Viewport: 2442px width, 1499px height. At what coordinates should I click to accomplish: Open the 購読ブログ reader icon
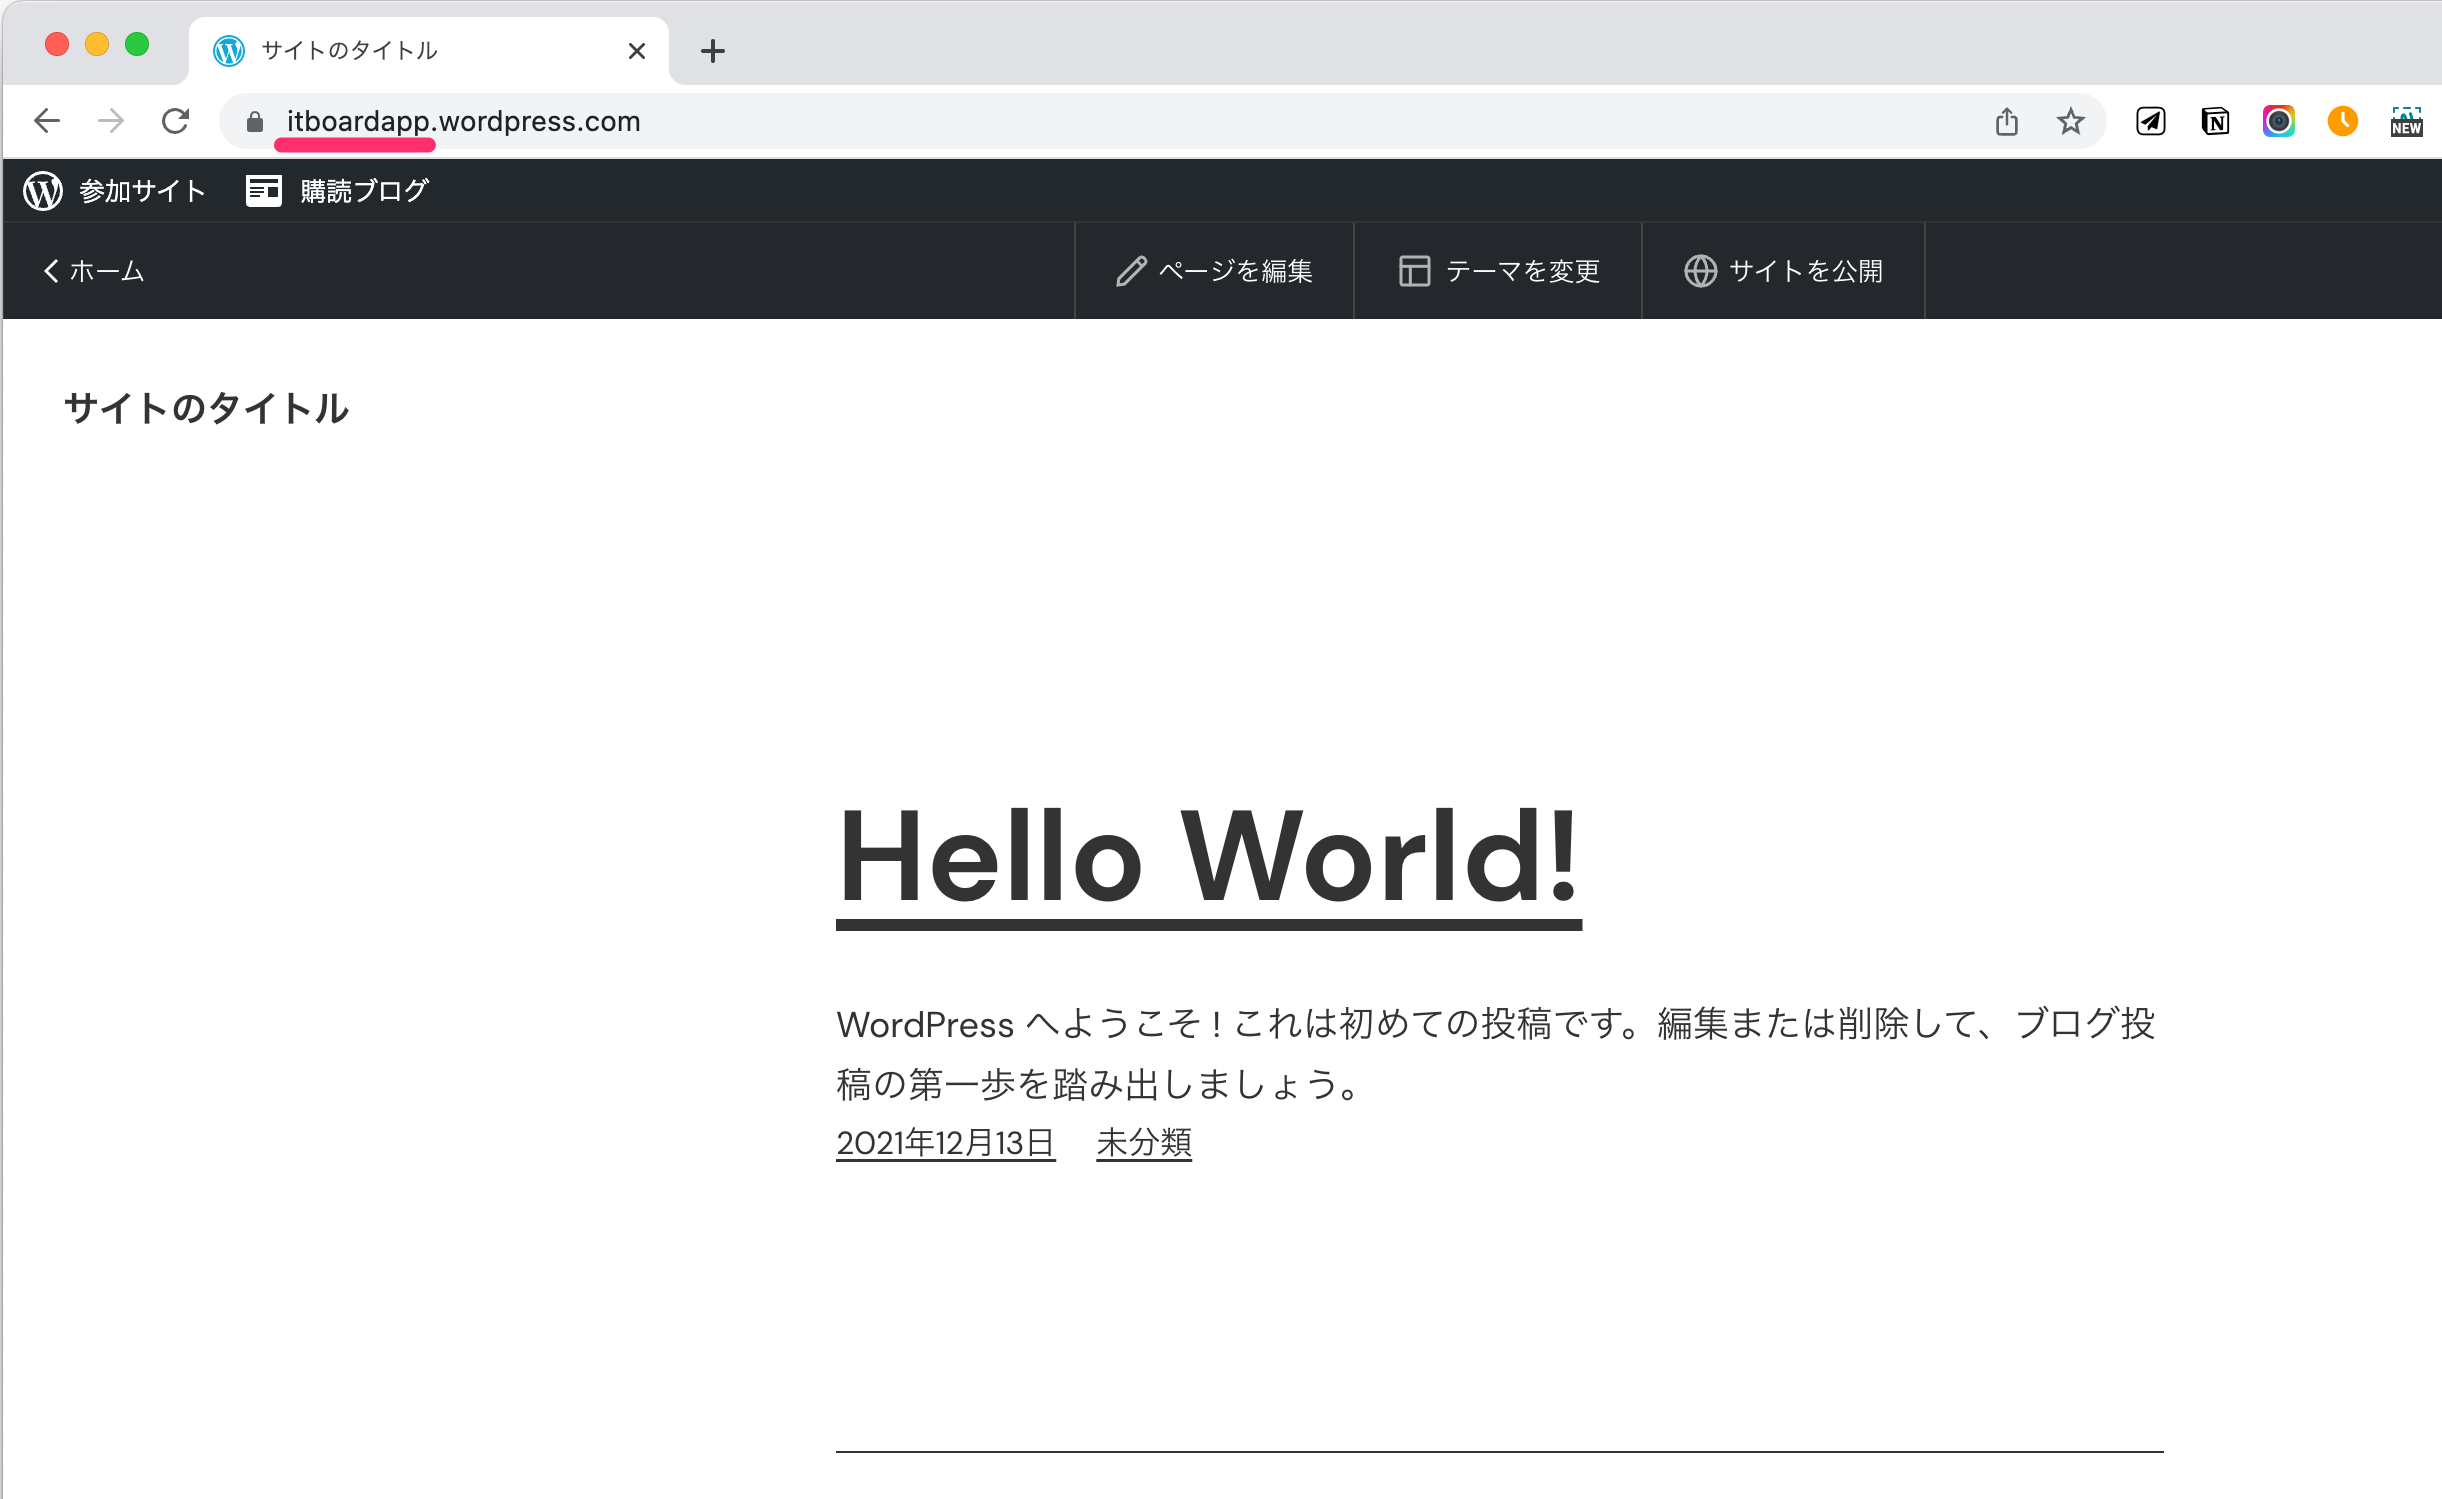tap(264, 190)
